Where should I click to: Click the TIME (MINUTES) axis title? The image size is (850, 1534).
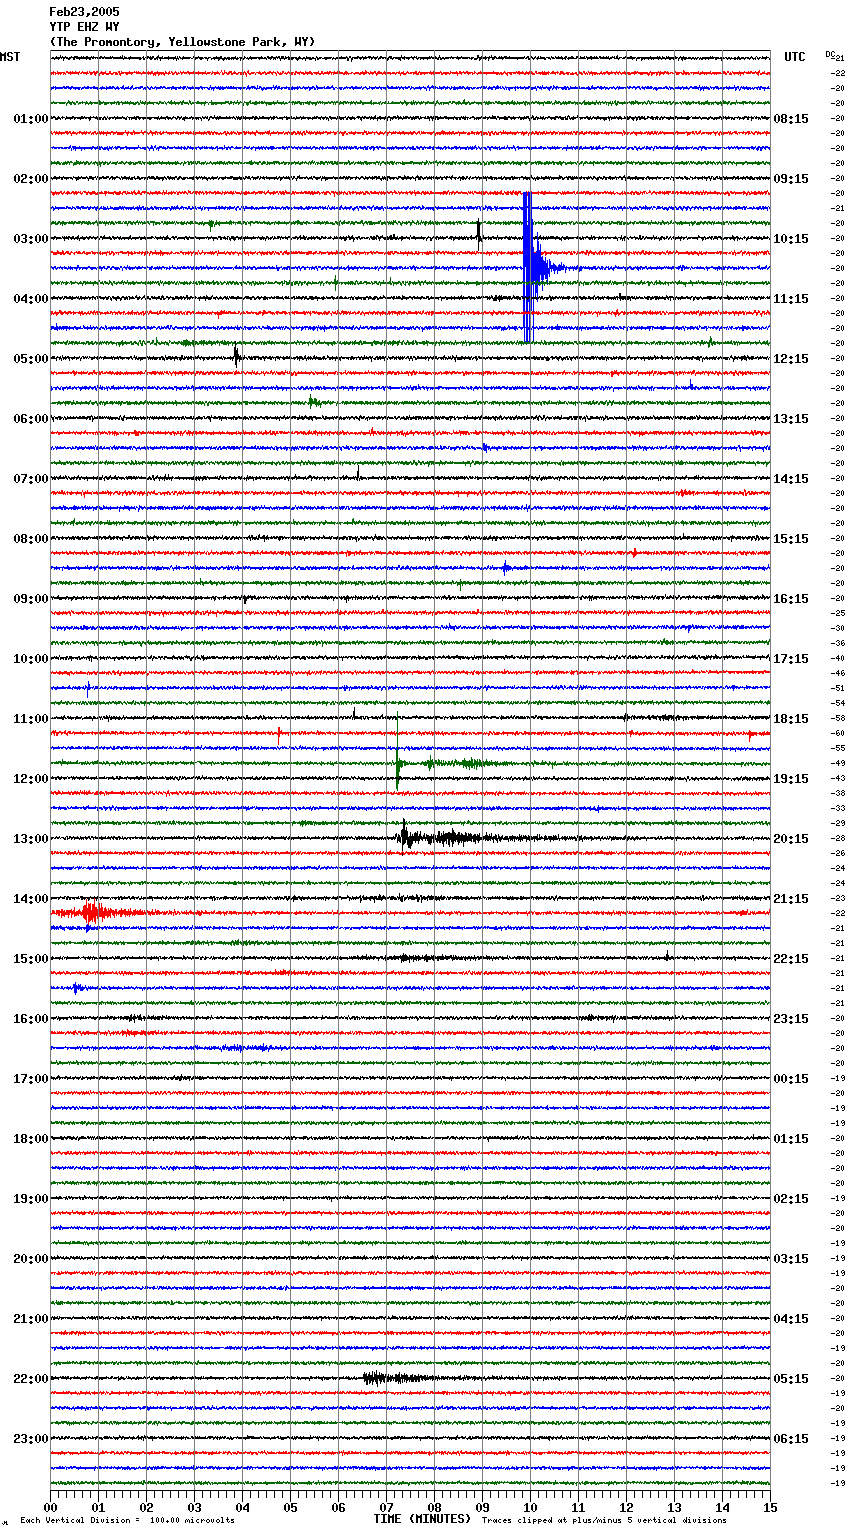(422, 1519)
